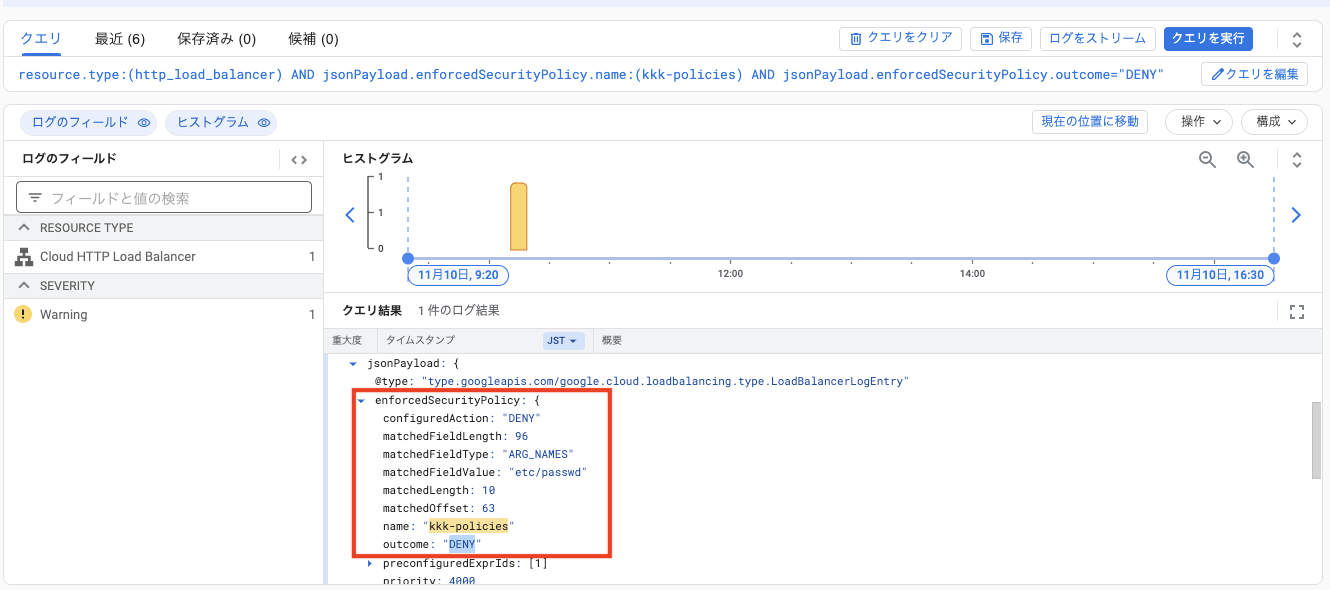Image resolution: width=1330 pixels, height=590 pixels.
Task: Click the @type LoadBalancerLogEntry value
Action: [x=664, y=382]
